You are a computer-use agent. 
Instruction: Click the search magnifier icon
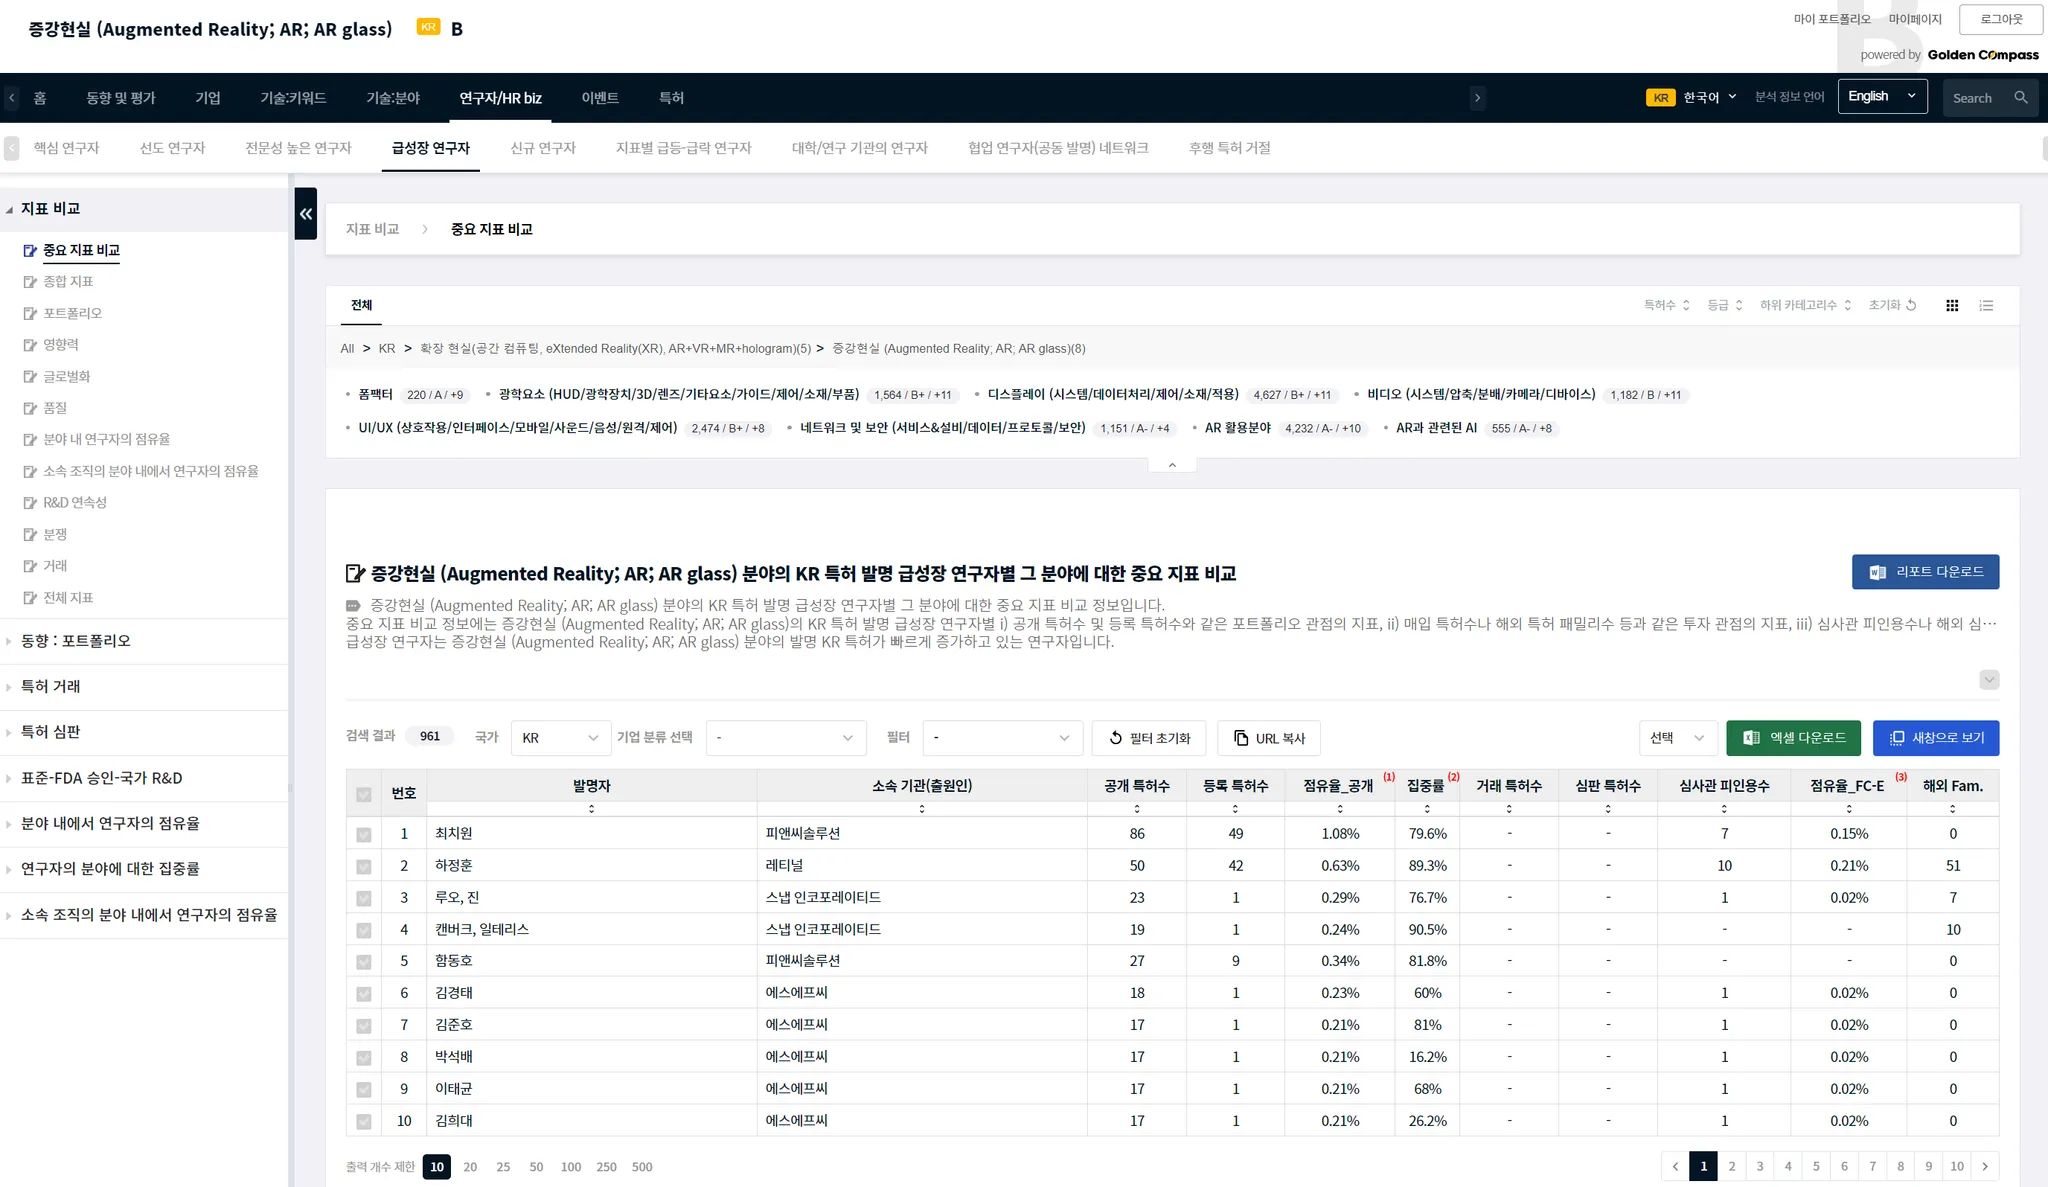coord(2020,97)
